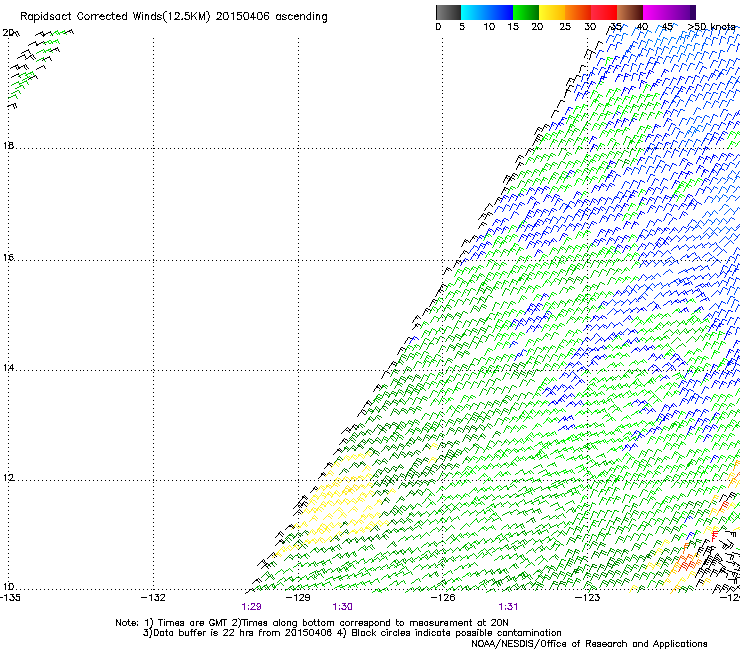Click the brown 35-40 knots legend color
This screenshot has width=740, height=650.
coord(630,12)
